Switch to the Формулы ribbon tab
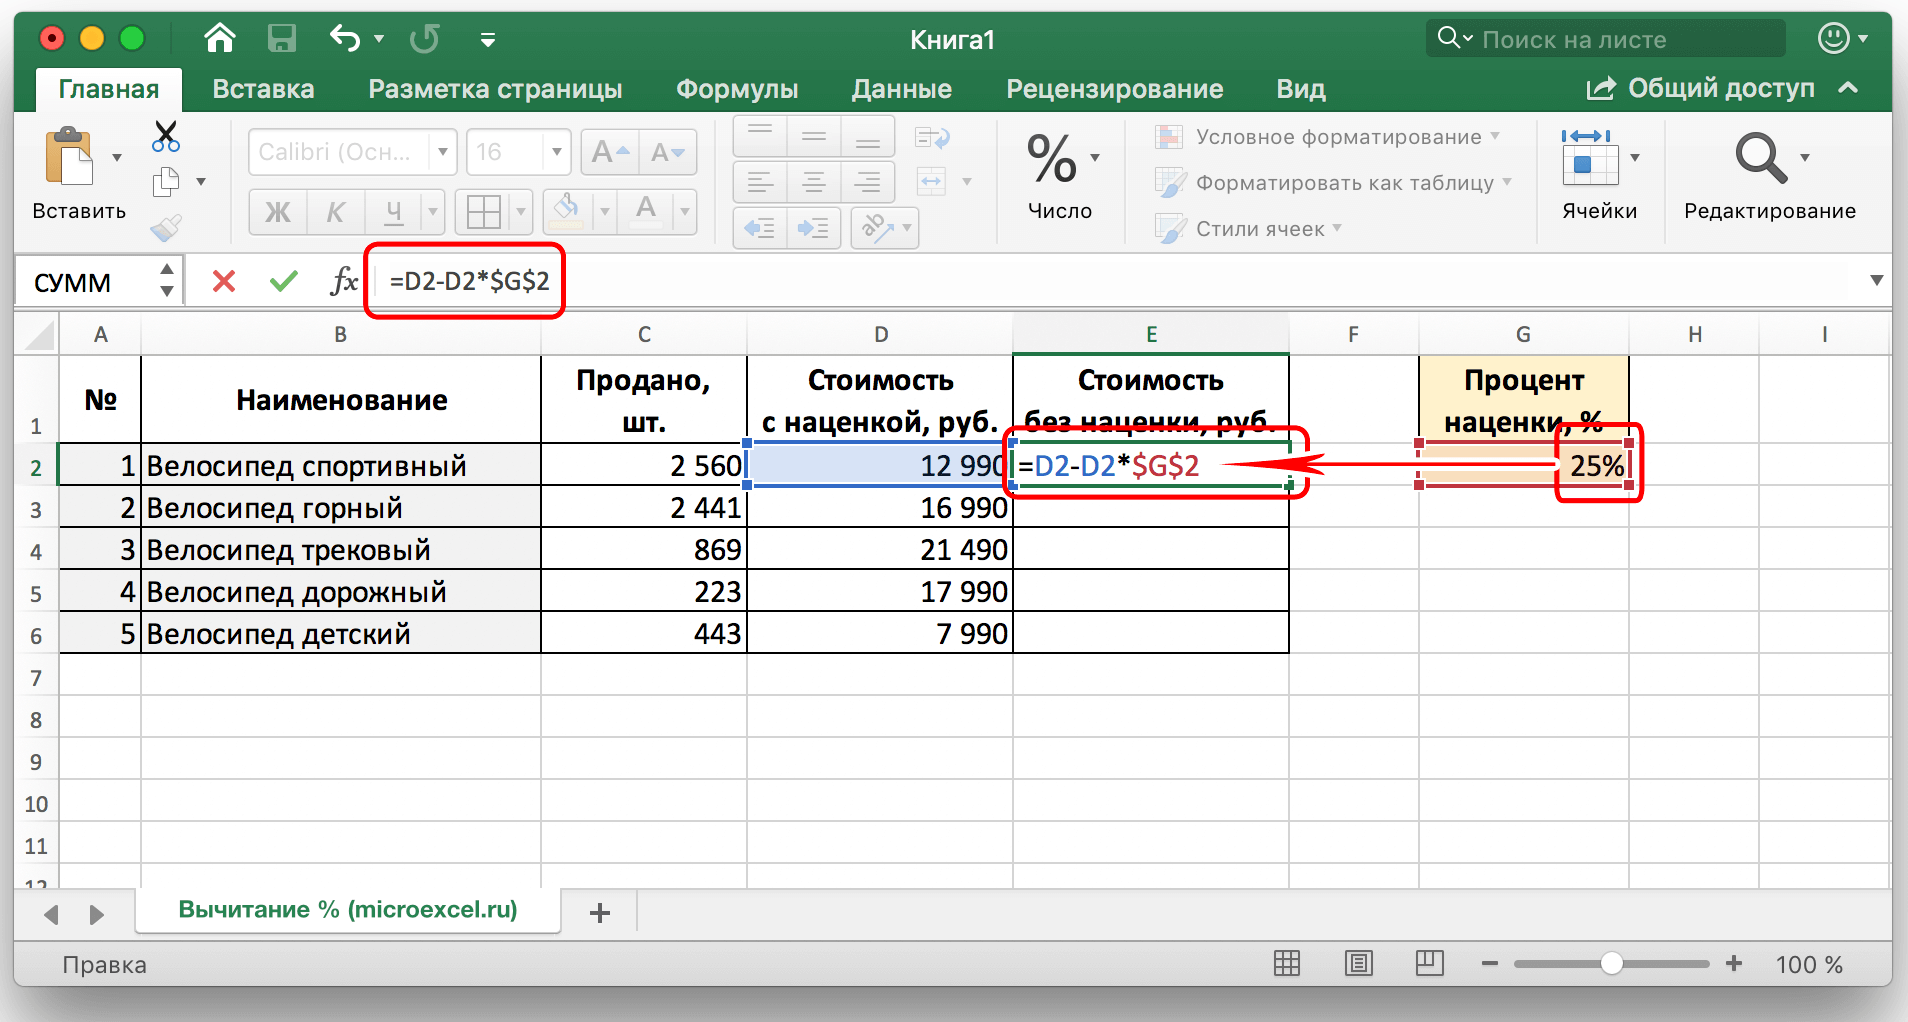Viewport: 1908px width, 1022px height. 736,88
